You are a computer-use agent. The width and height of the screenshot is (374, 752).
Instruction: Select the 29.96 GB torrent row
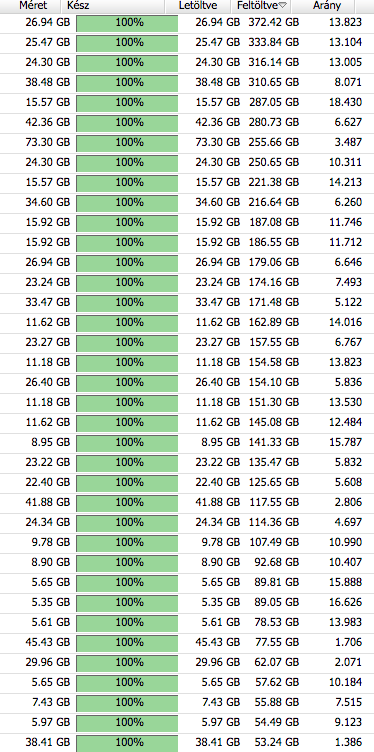tap(187, 662)
